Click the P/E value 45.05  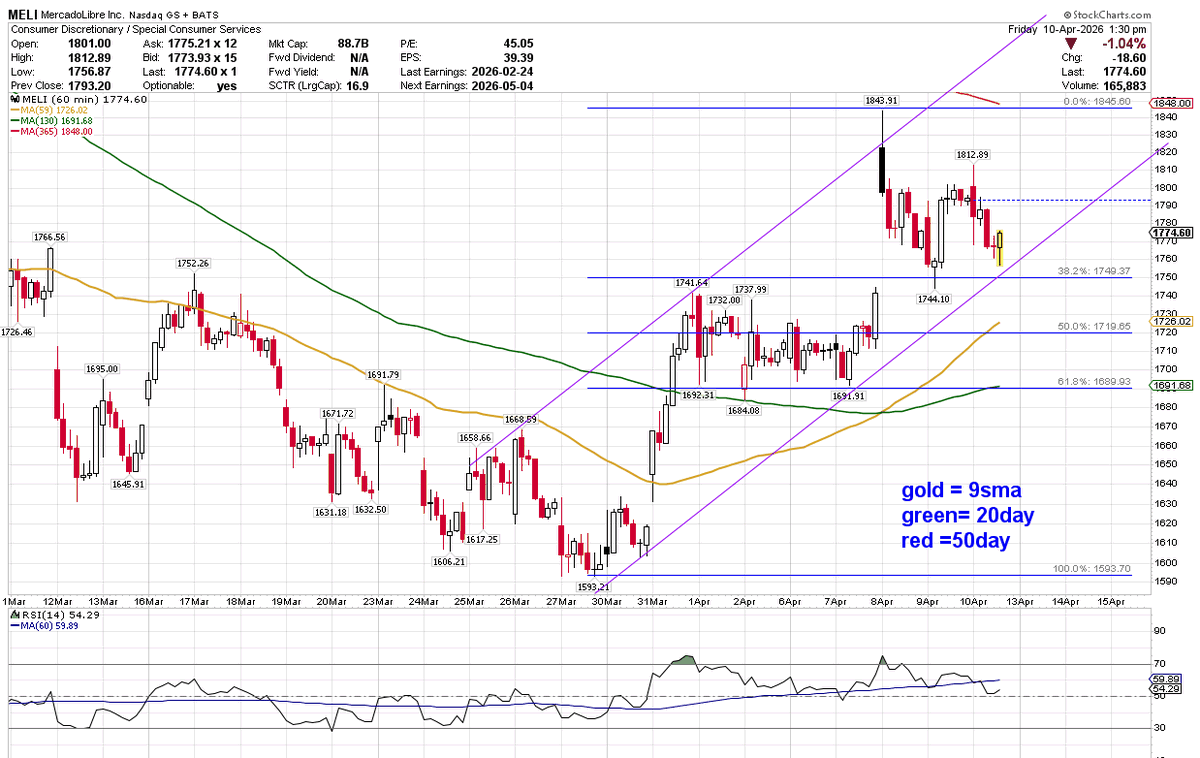[518, 44]
